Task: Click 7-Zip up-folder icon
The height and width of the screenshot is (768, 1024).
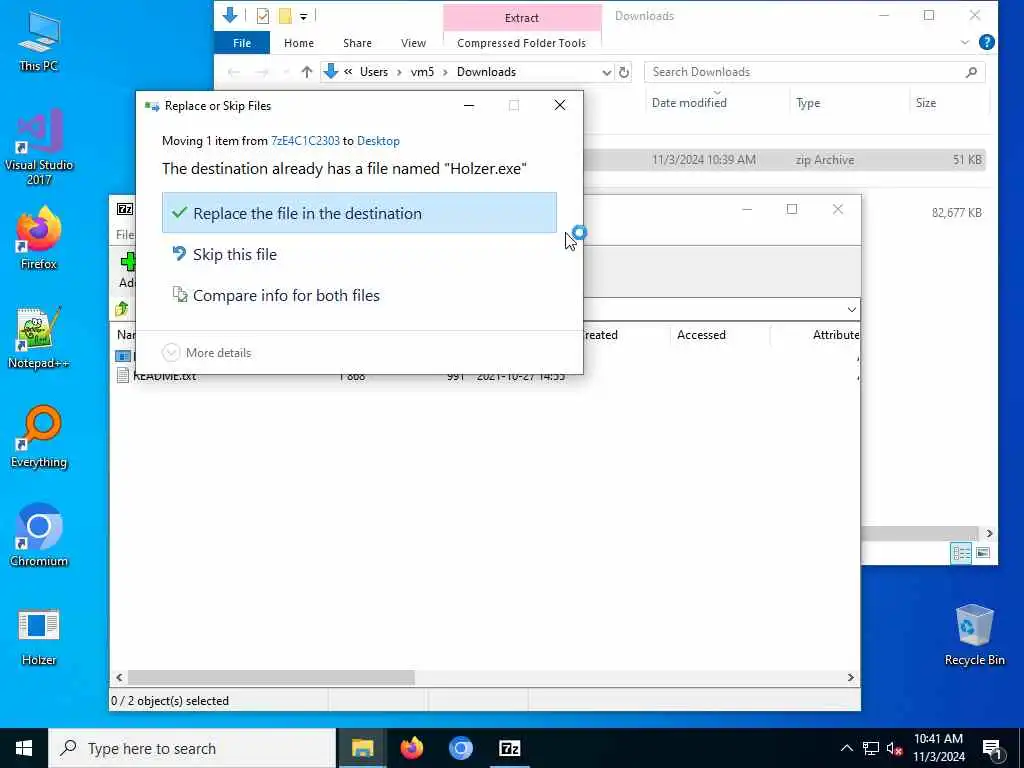Action: click(122, 309)
